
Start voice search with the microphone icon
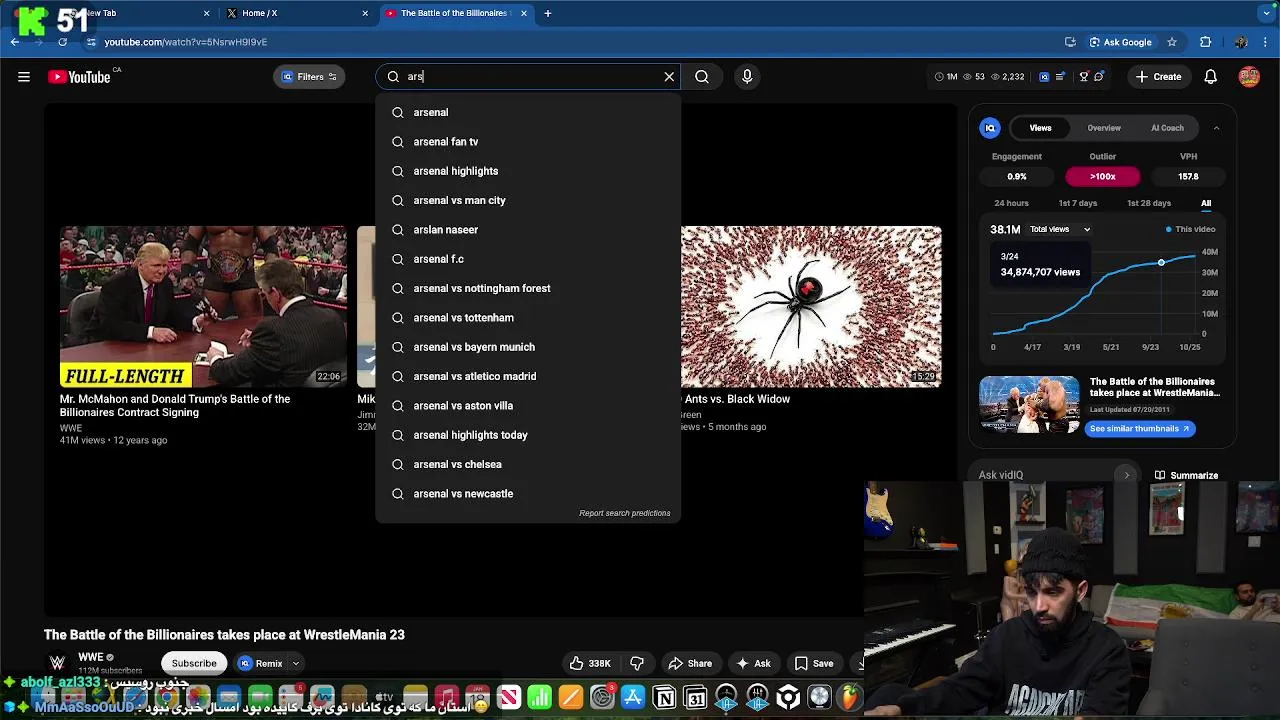point(747,77)
